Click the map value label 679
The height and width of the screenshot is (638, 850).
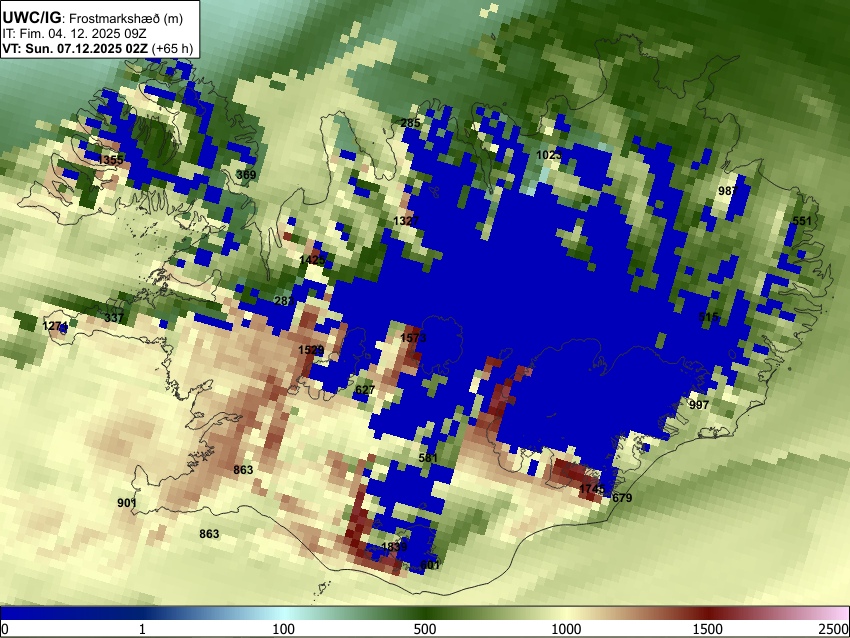[622, 498]
